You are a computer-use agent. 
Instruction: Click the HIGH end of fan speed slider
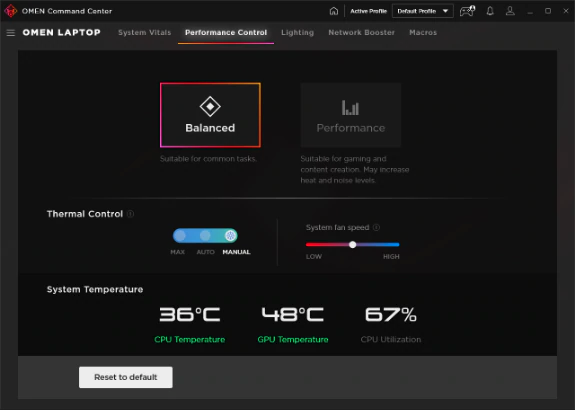[x=391, y=257]
